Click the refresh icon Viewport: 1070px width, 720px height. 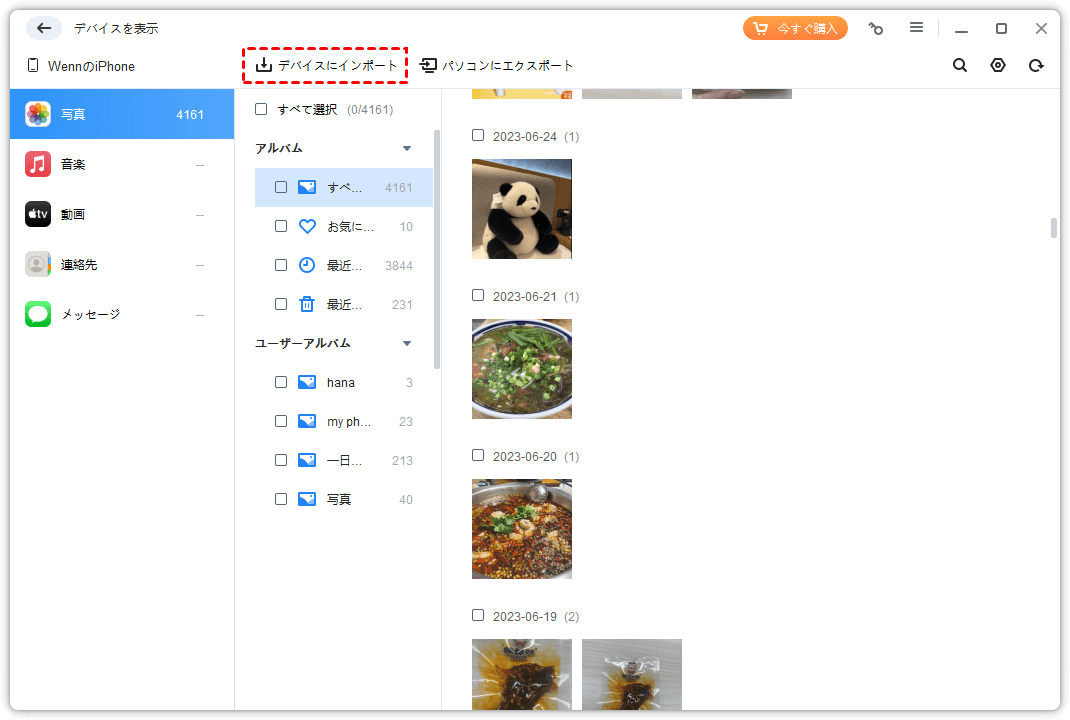pyautogui.click(x=1036, y=65)
